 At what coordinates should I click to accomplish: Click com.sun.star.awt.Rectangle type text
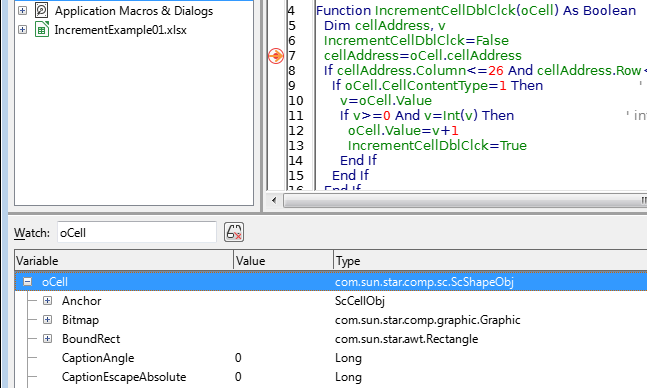coord(406,339)
